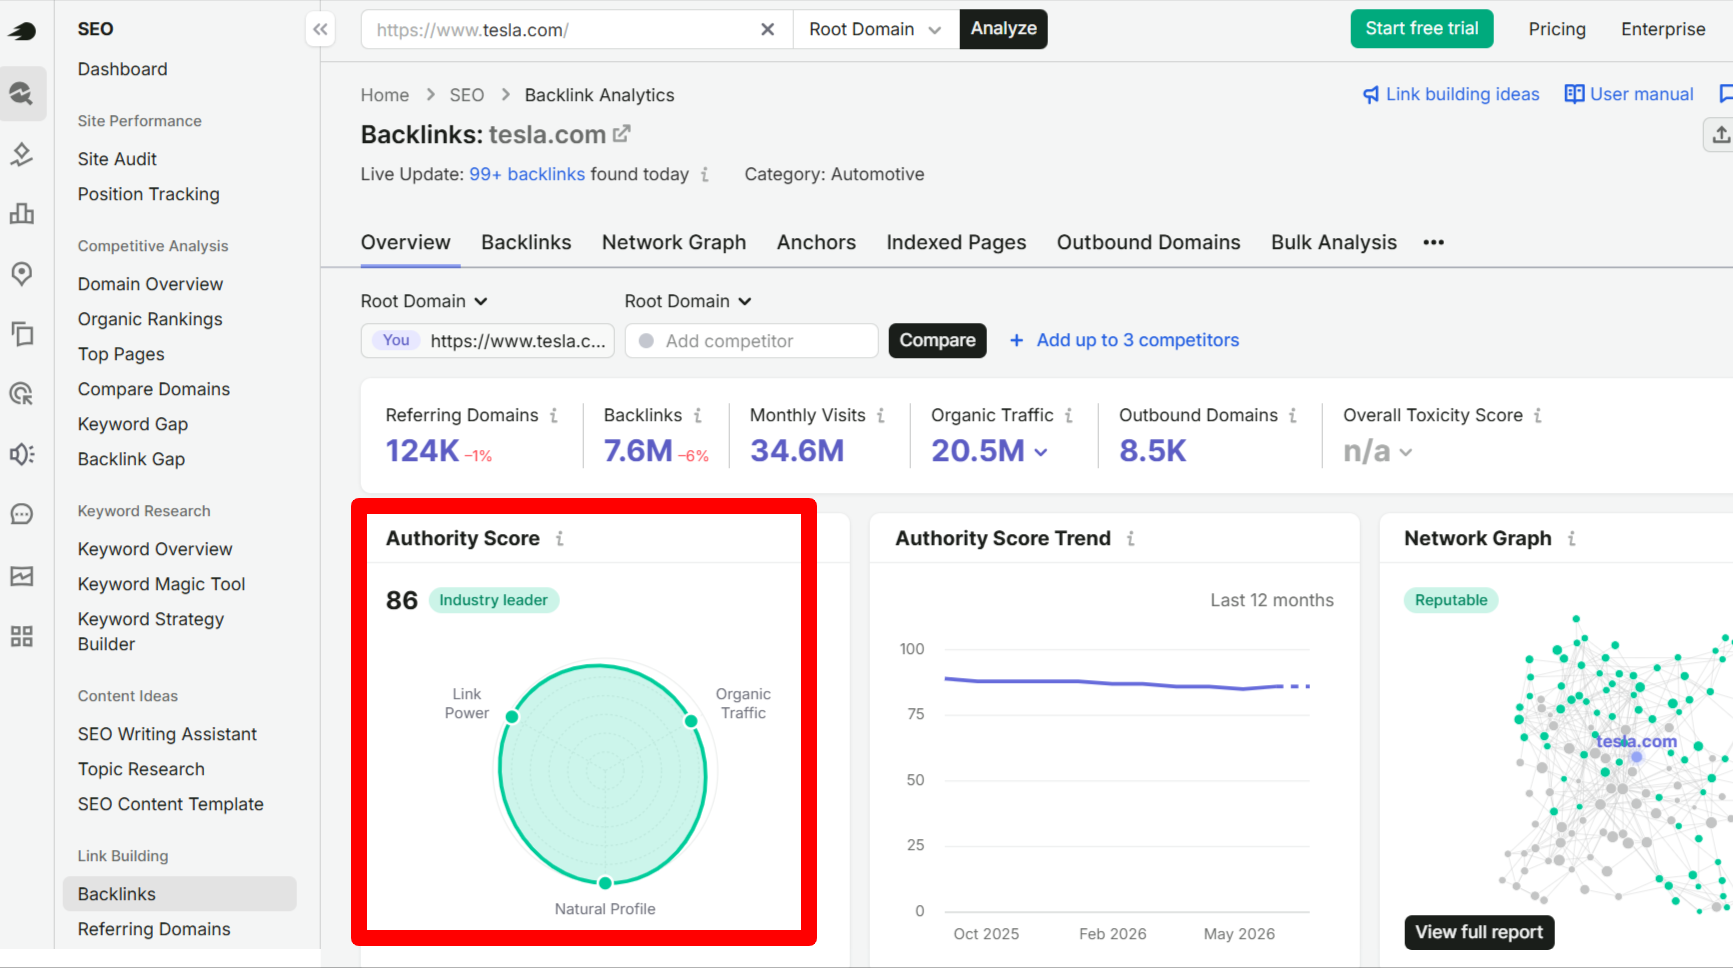The height and width of the screenshot is (968, 1733).
Task: Open the Pricing link
Action: pyautogui.click(x=1557, y=29)
